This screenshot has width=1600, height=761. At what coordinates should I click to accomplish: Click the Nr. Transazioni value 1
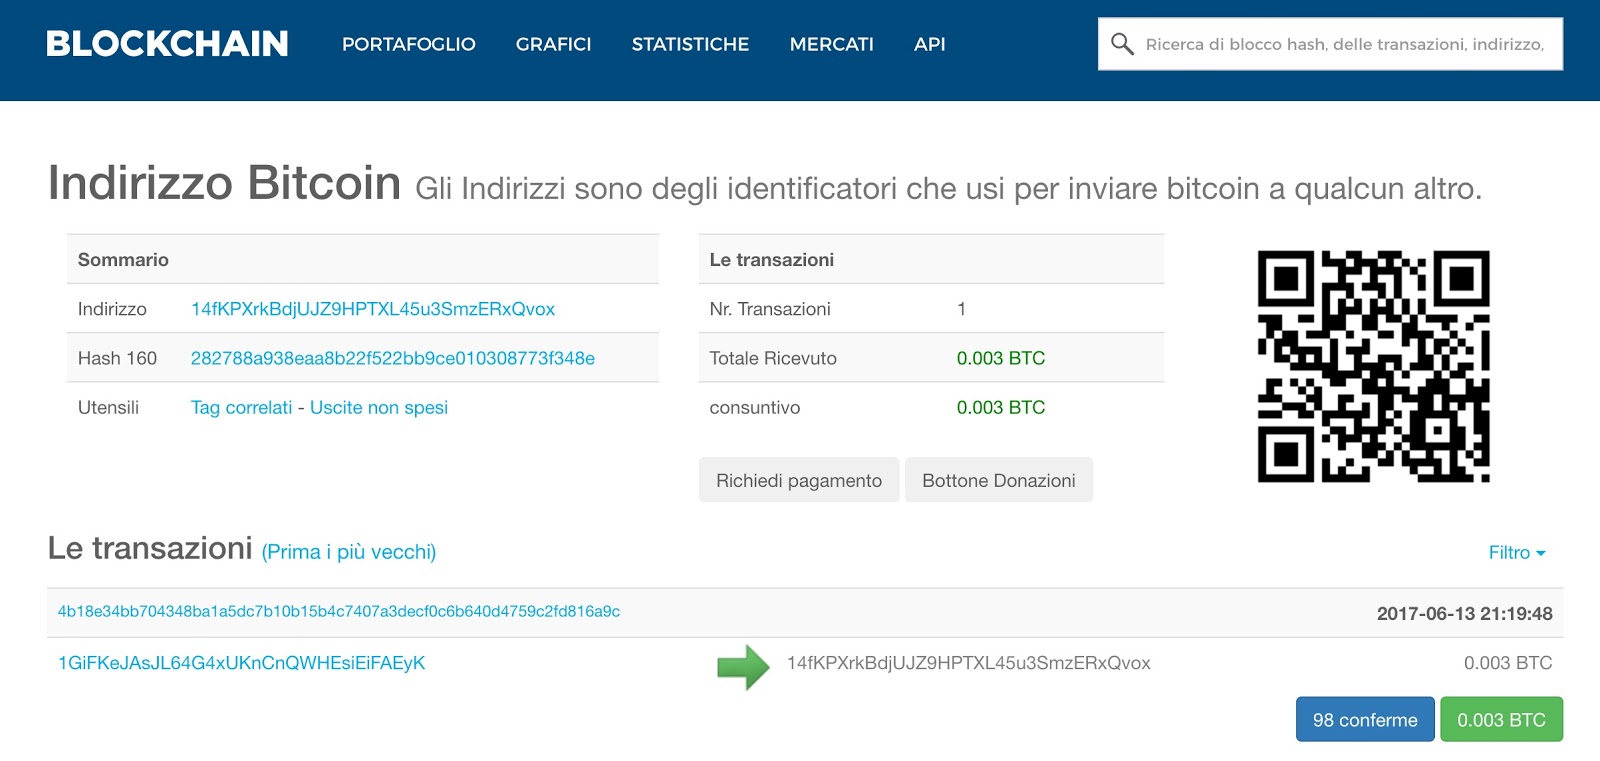962,309
